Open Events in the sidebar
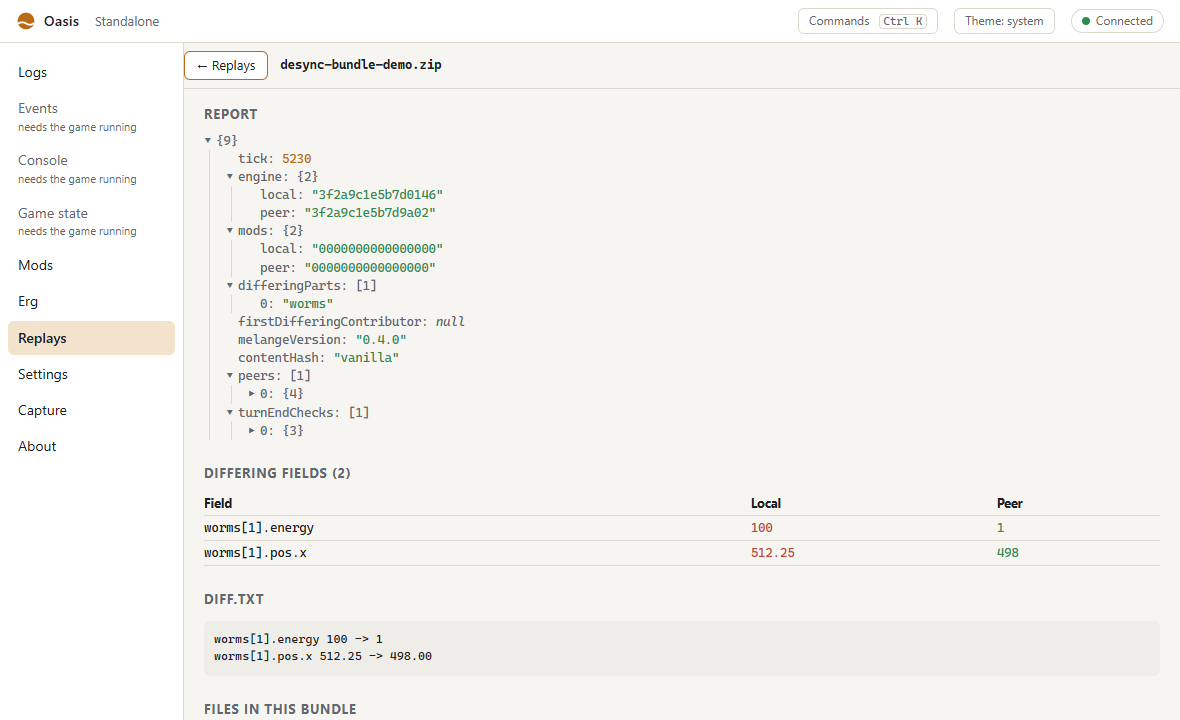The image size is (1180, 720). 91,117
